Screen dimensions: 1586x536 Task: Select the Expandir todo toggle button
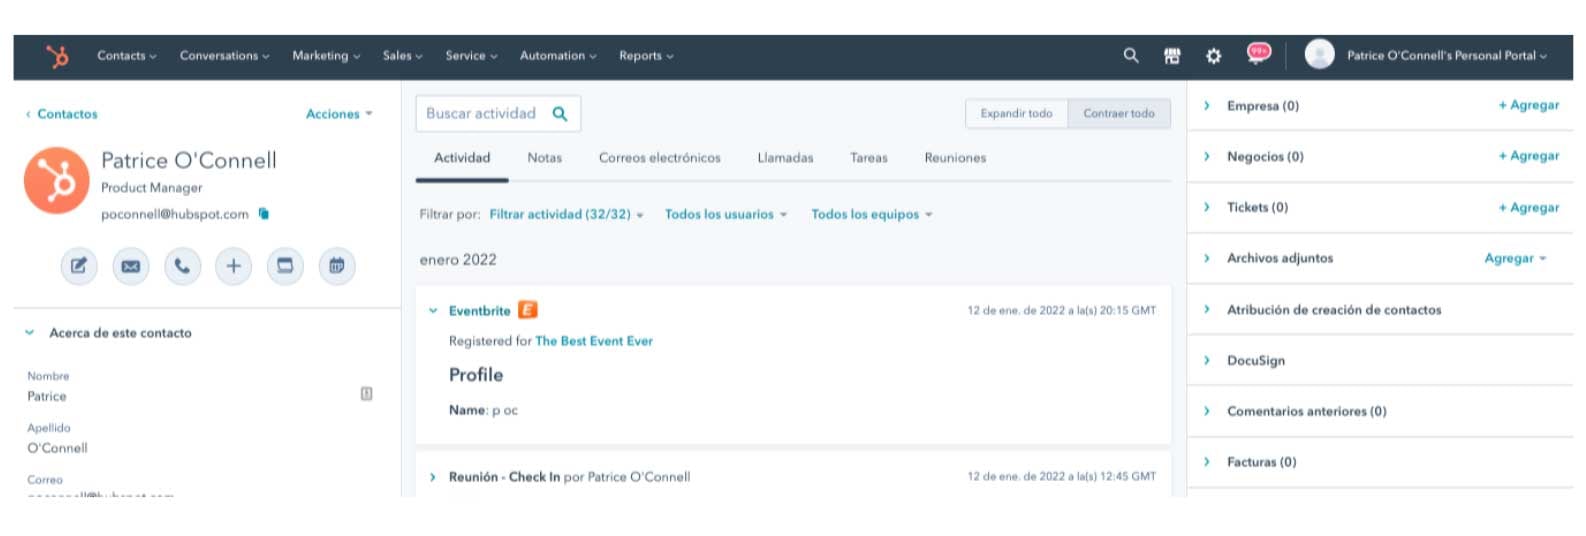click(x=1016, y=114)
